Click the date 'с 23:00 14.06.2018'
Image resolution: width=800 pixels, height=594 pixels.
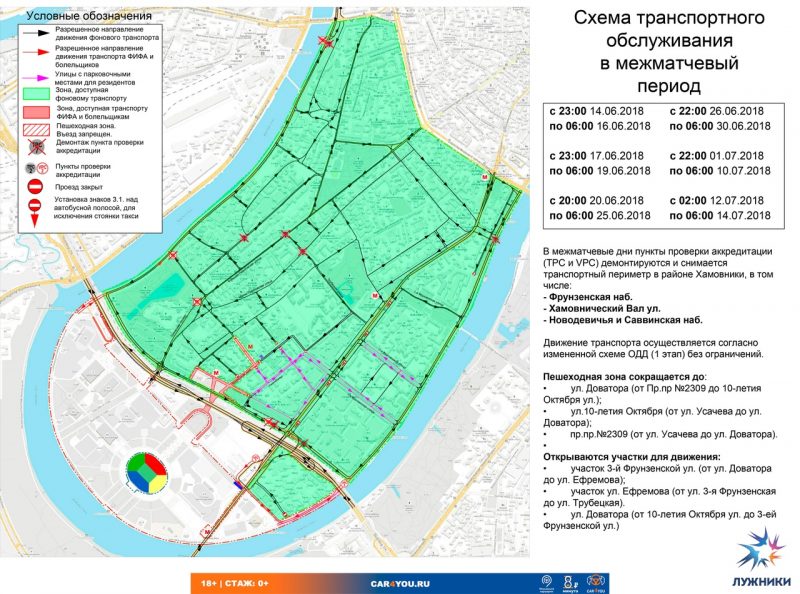coord(596,111)
